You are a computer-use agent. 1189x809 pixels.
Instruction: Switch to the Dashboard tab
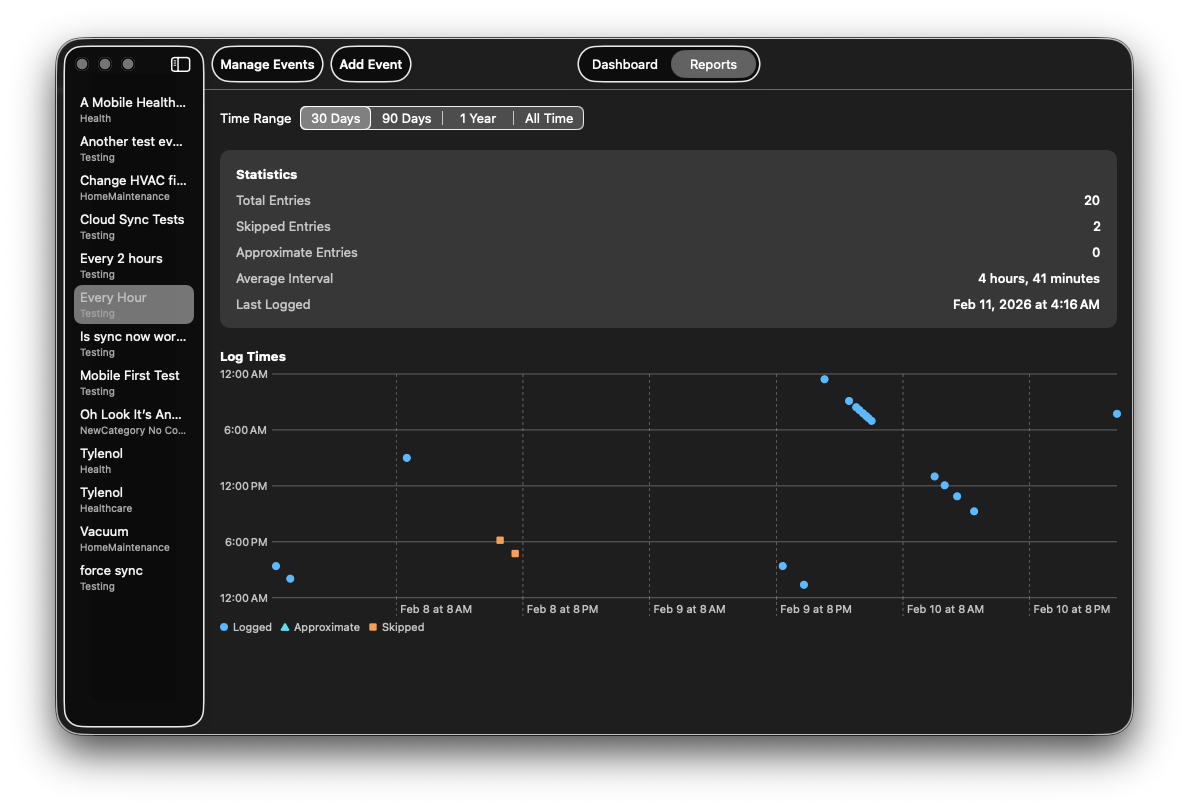pos(624,63)
